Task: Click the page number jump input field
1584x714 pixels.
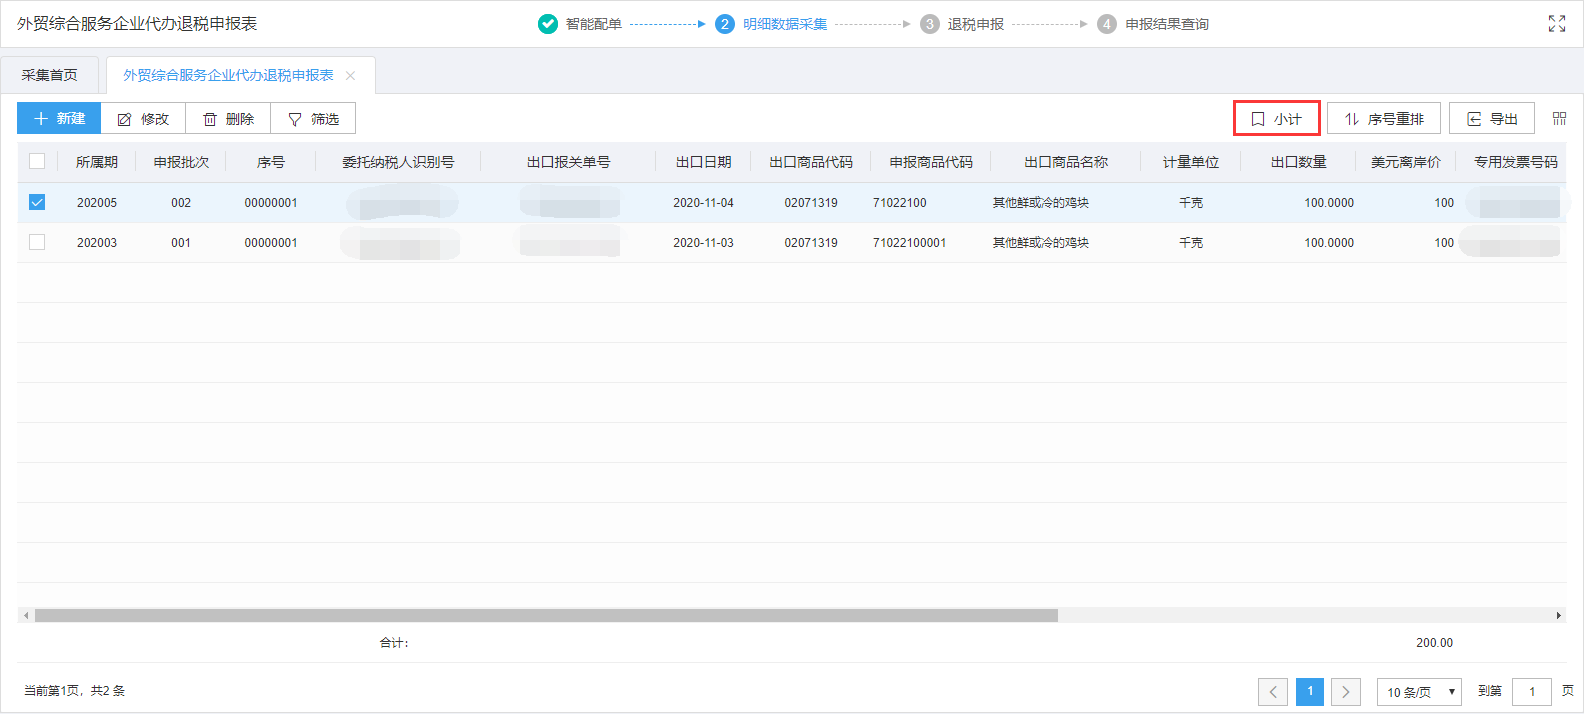Action: pyautogui.click(x=1531, y=692)
